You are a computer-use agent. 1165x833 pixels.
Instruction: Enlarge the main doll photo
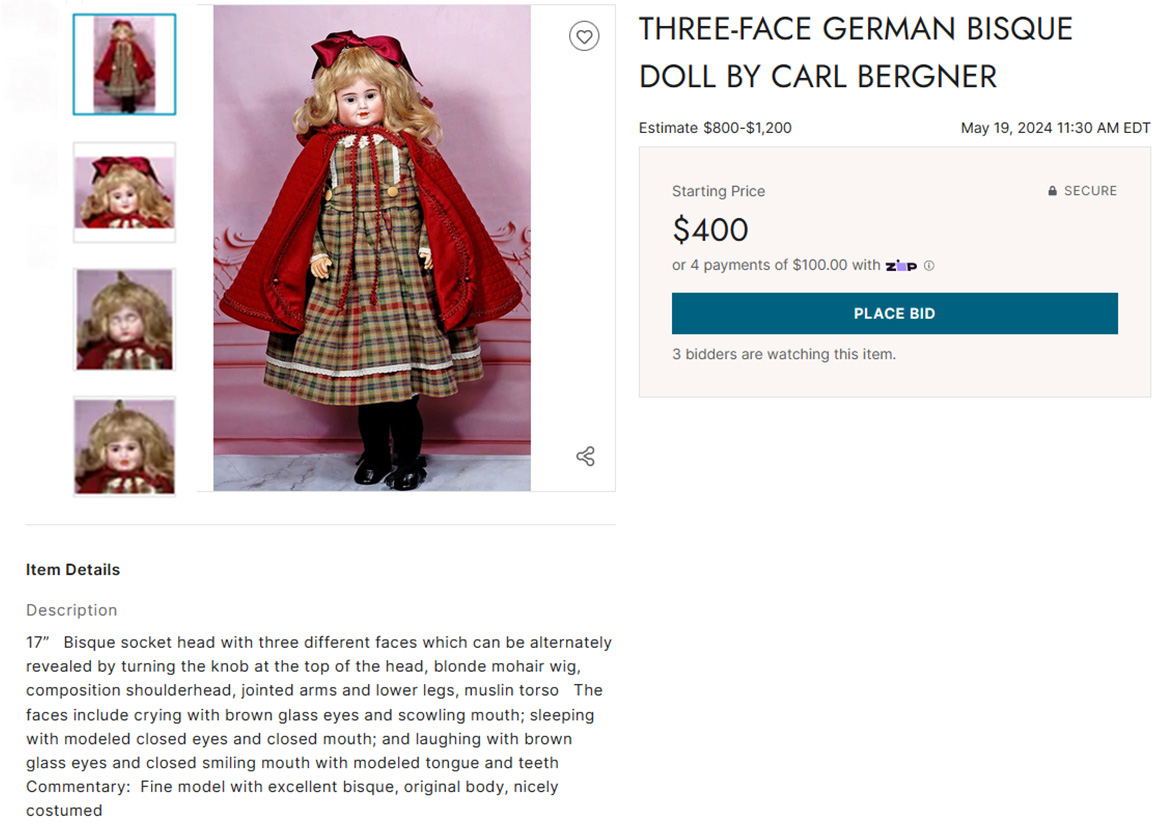coord(371,249)
